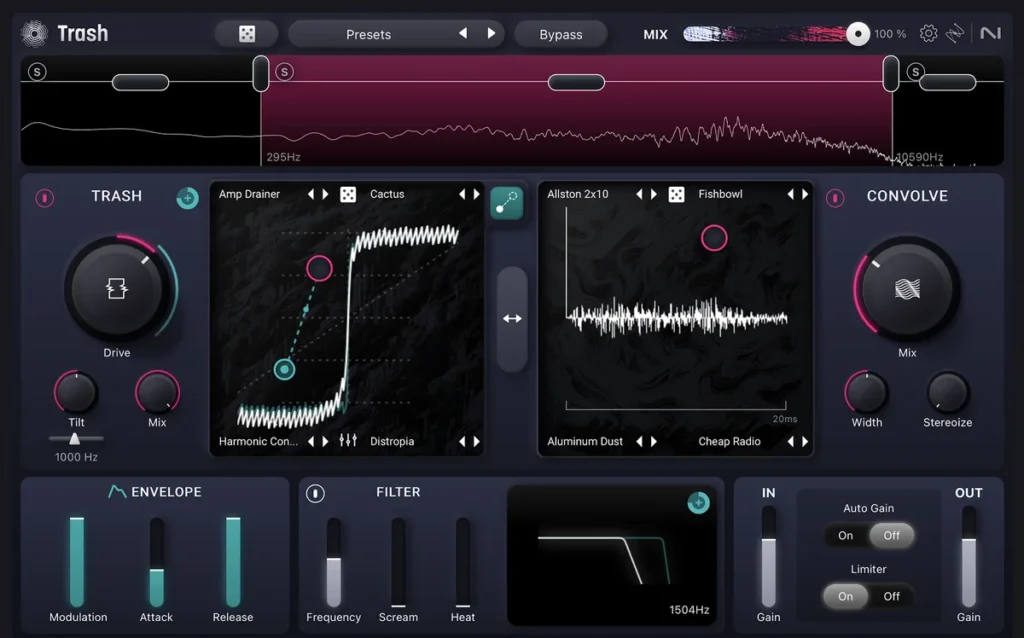The height and width of the screenshot is (638, 1024).
Task: Click the 10590Hz crossover handle
Action: 891,73
